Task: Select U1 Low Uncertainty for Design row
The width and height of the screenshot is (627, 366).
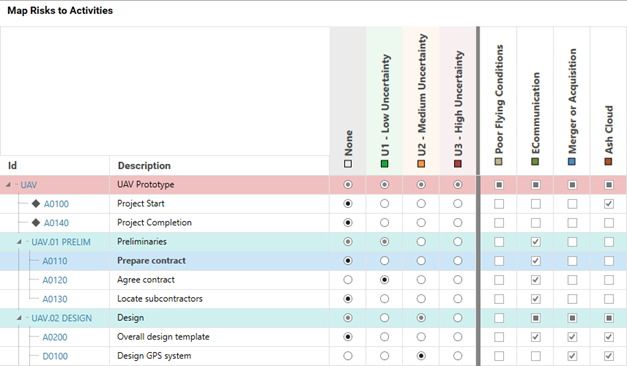Action: click(385, 318)
